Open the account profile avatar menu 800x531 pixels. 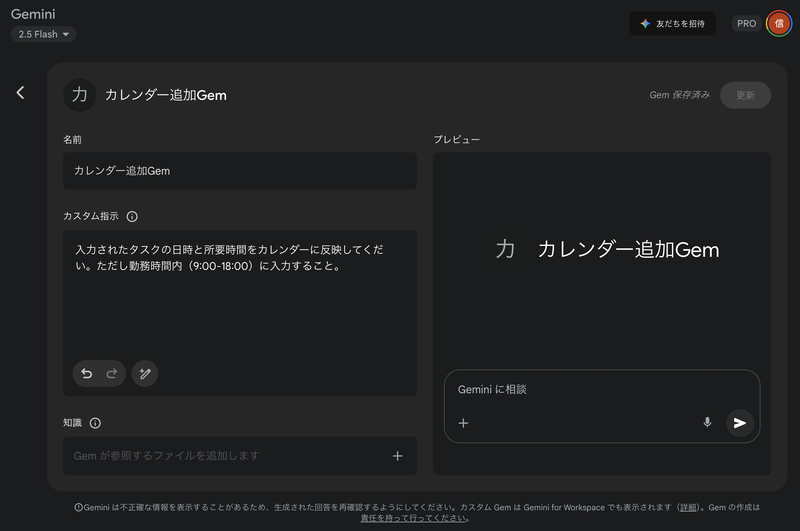[778, 23]
